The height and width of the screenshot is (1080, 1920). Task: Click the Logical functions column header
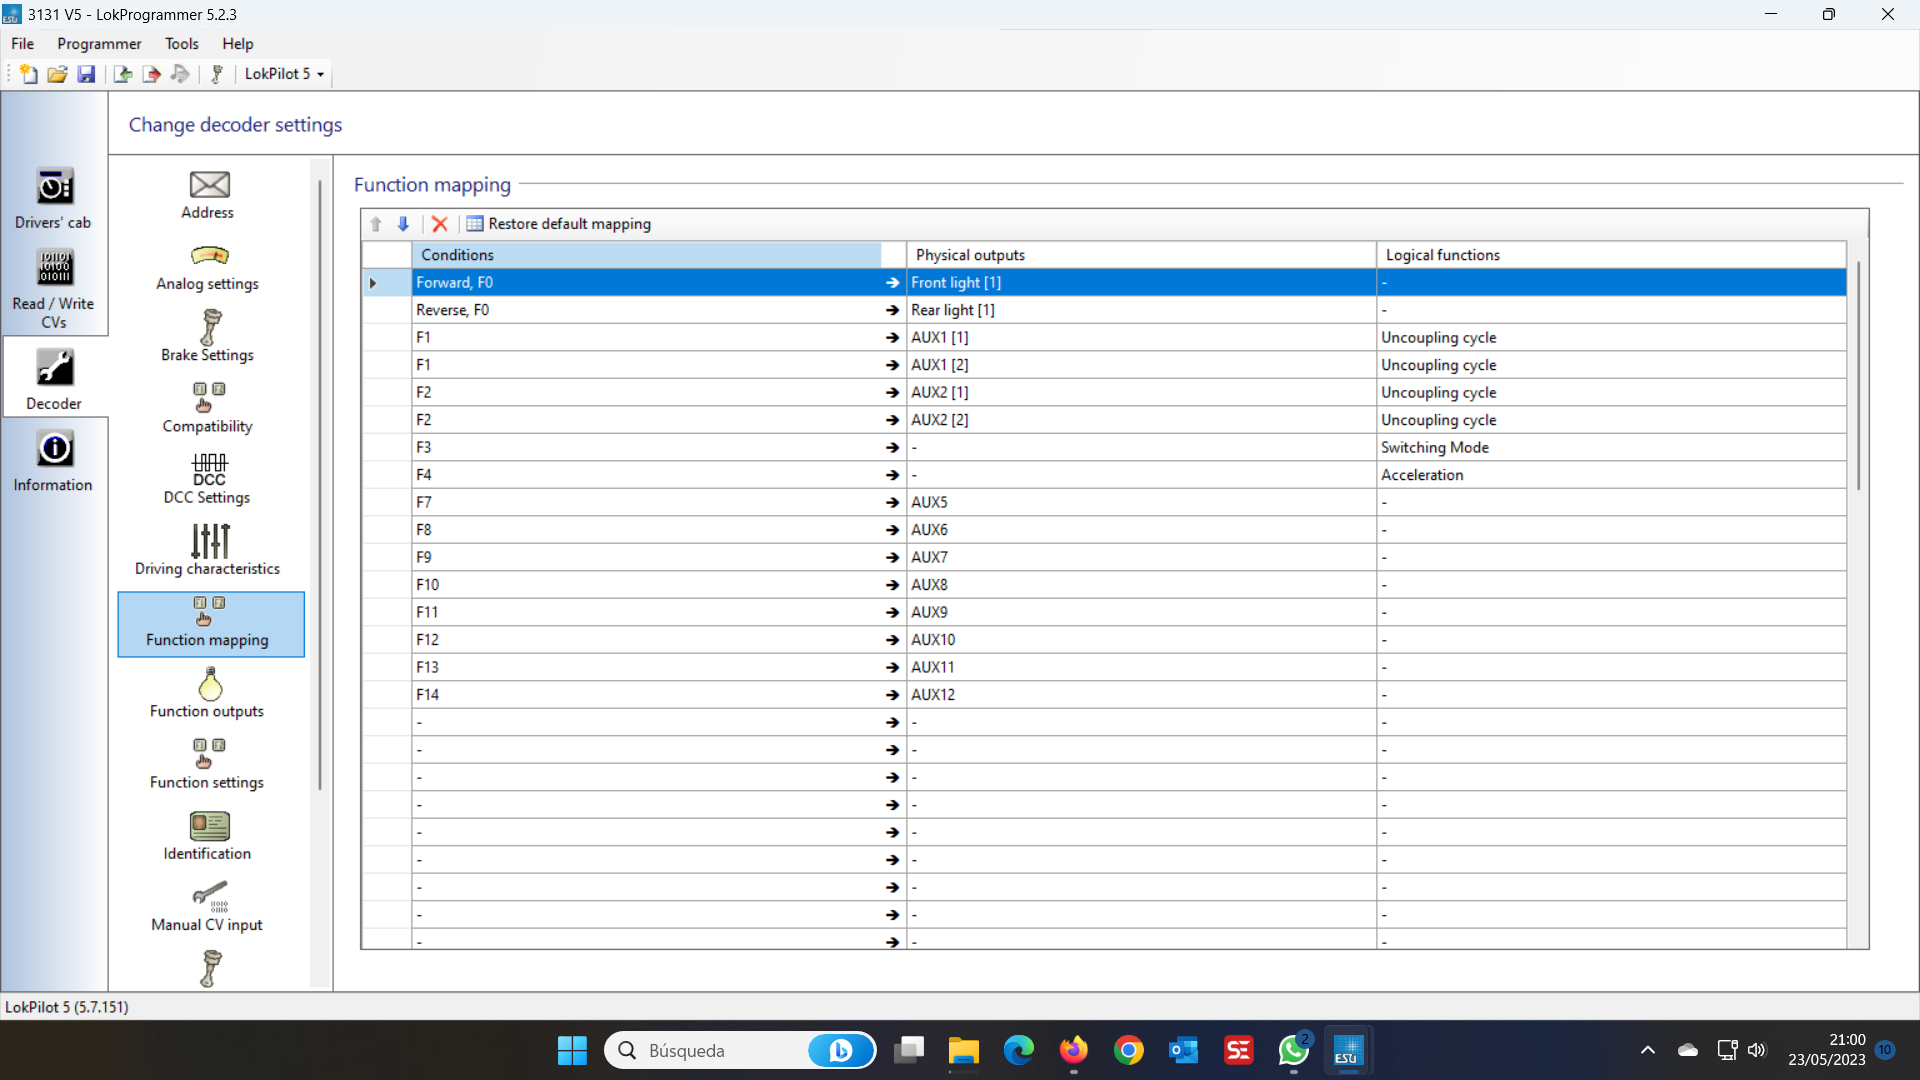(x=1611, y=255)
